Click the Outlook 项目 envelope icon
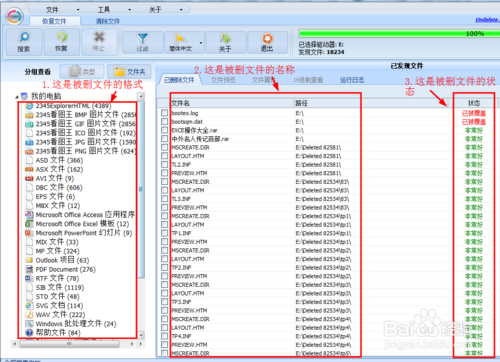The width and height of the screenshot is (500, 362). (x=30, y=260)
